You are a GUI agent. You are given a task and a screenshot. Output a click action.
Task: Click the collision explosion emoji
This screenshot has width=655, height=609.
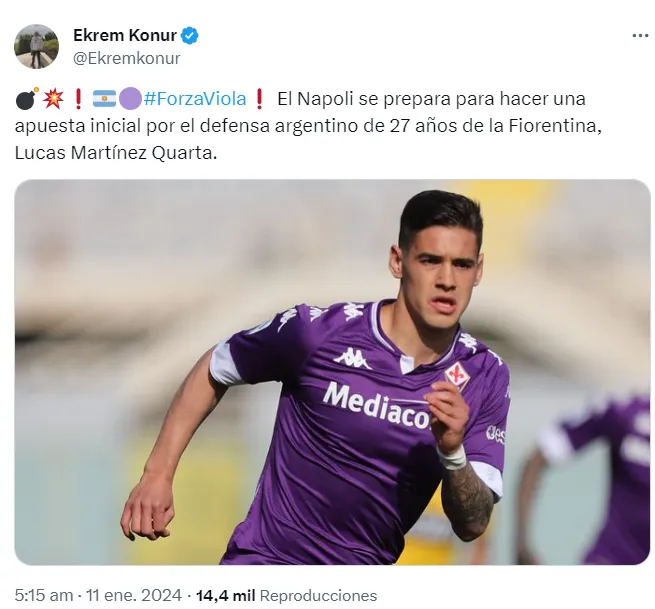53,99
